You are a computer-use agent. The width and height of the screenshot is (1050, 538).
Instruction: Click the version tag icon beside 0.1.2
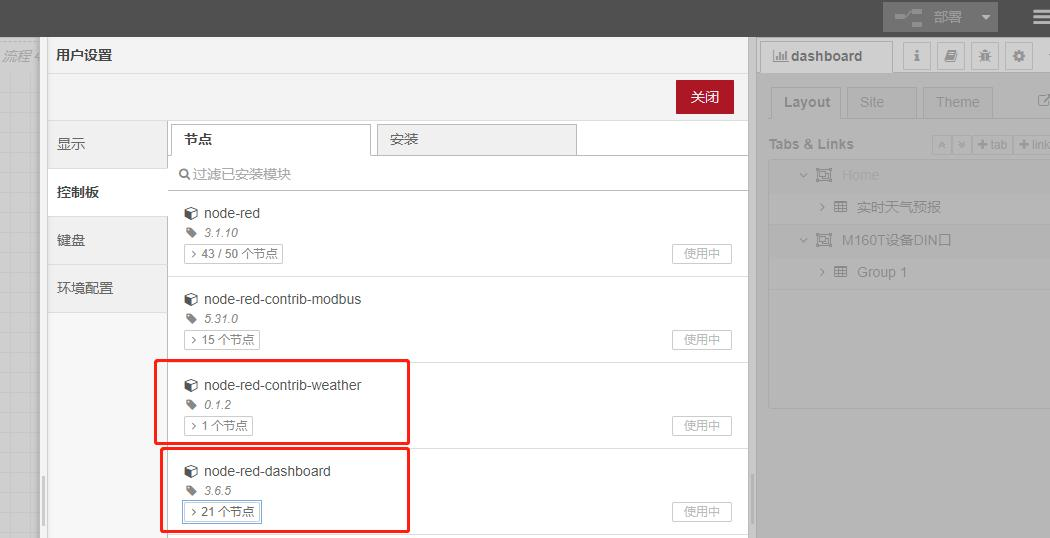coord(191,405)
